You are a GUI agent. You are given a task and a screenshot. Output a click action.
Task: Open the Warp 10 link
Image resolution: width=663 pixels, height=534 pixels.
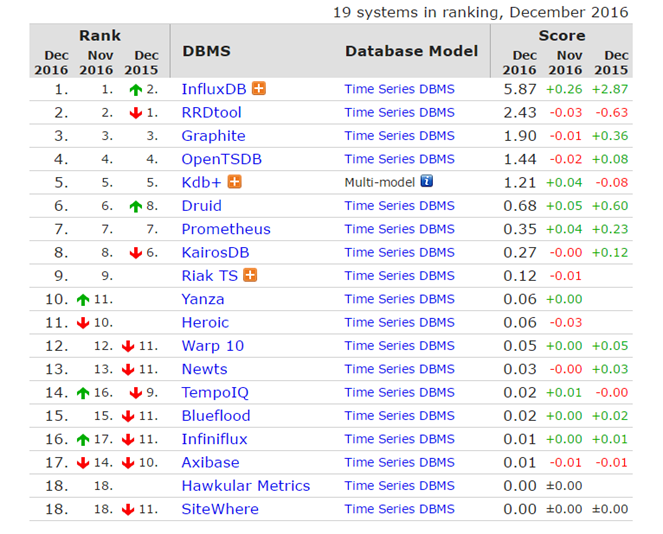213,346
